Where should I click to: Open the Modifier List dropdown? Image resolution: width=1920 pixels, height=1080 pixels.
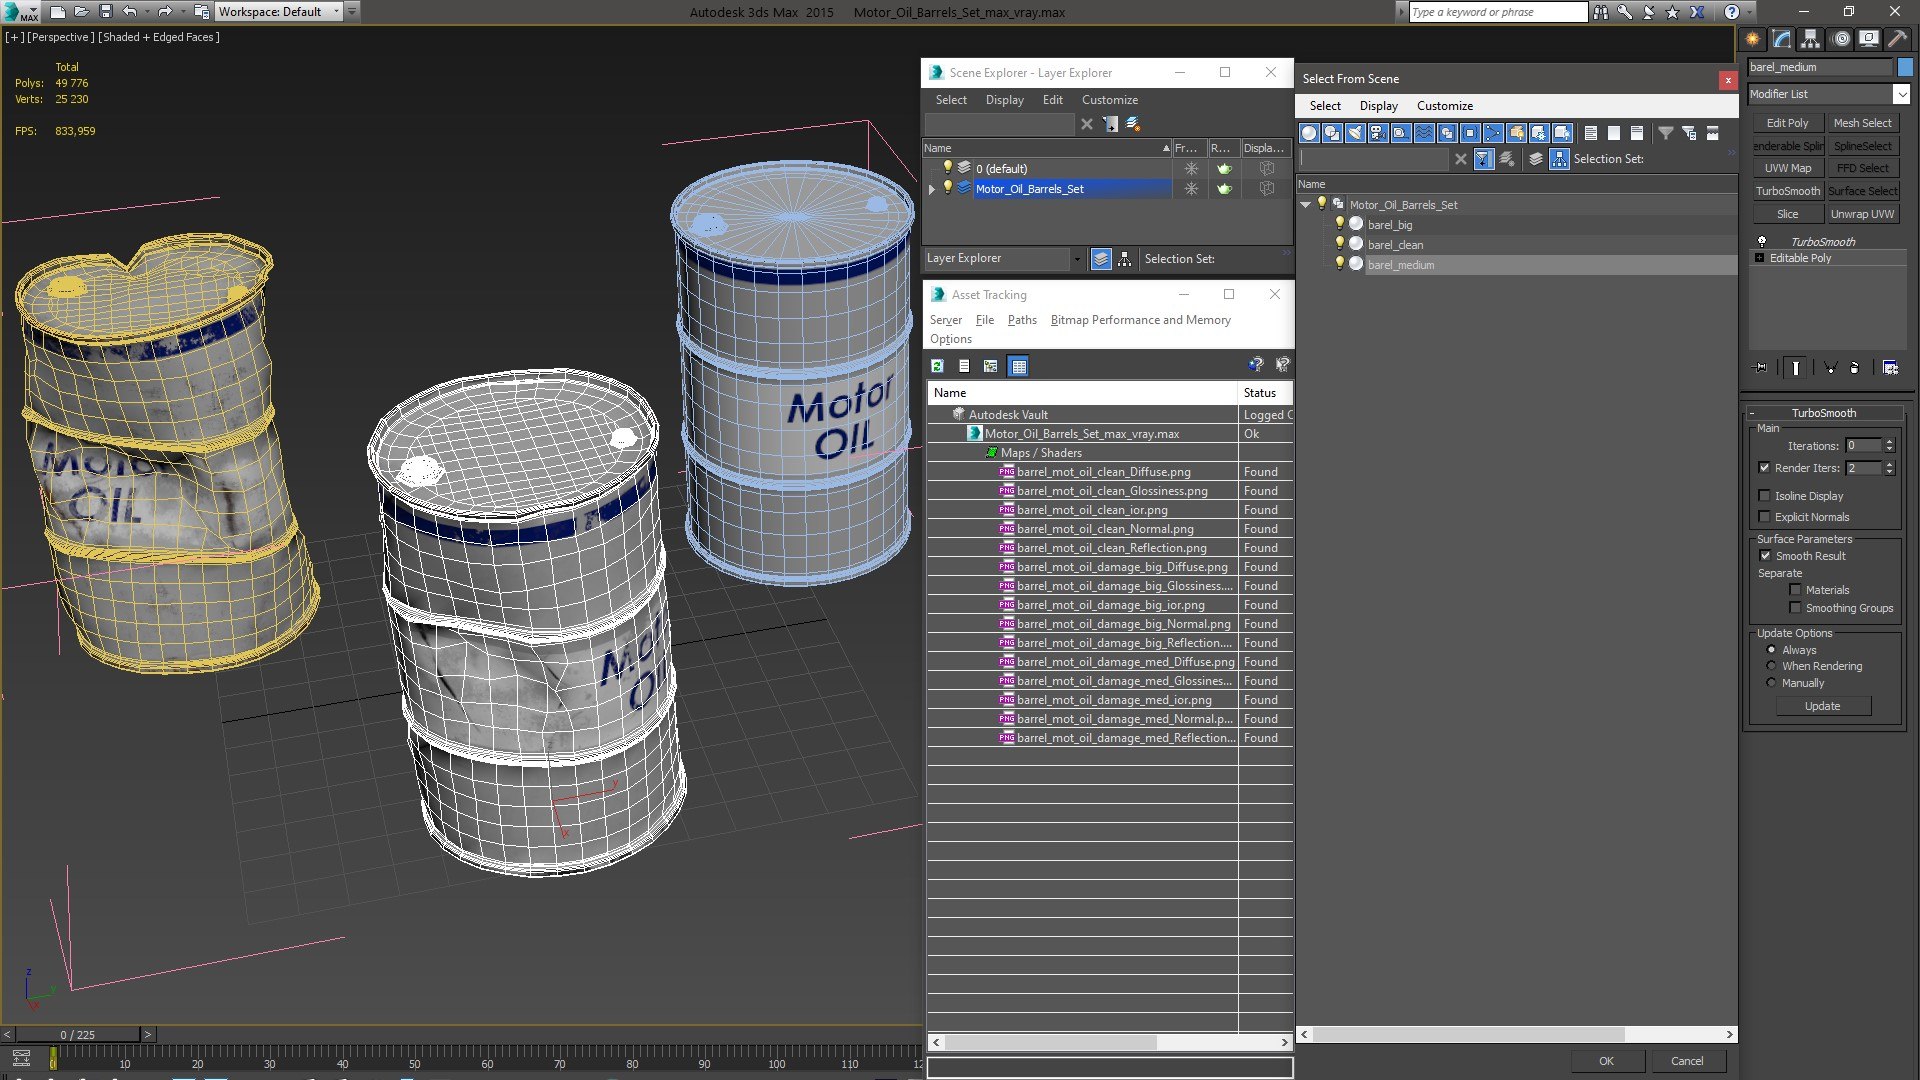point(1901,94)
